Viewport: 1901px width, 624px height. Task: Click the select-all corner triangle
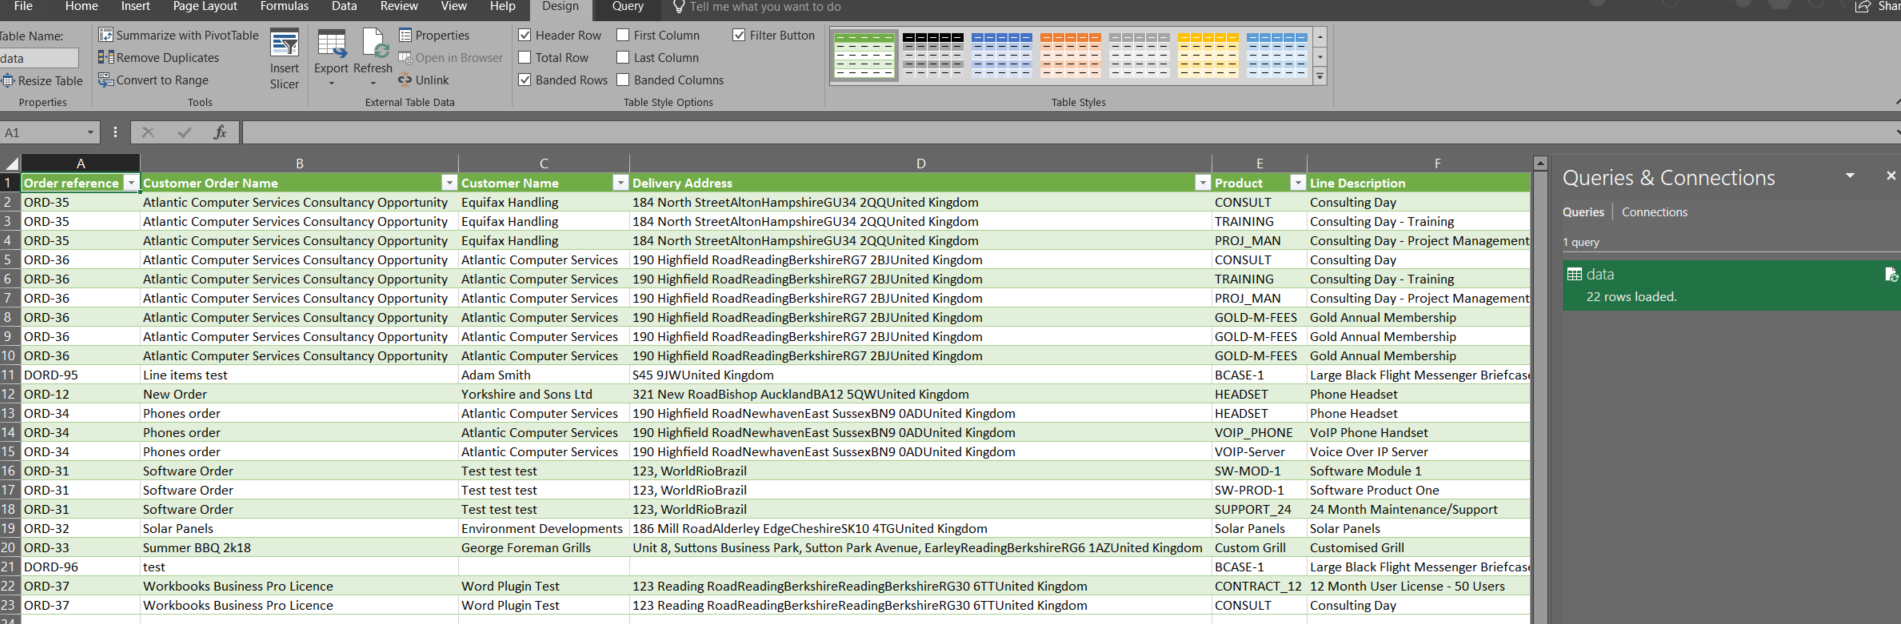pyautogui.click(x=11, y=164)
